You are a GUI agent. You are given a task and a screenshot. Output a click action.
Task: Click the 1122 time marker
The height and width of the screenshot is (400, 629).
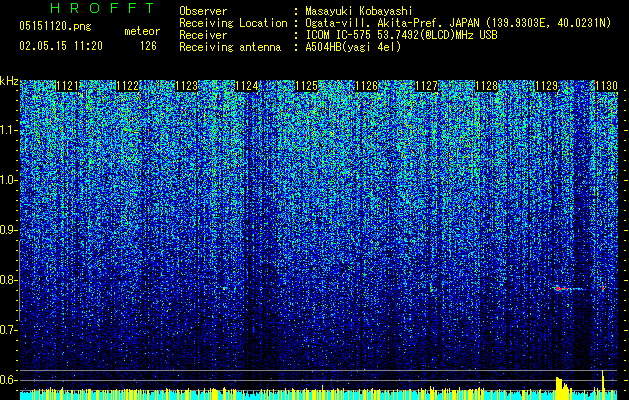point(128,86)
